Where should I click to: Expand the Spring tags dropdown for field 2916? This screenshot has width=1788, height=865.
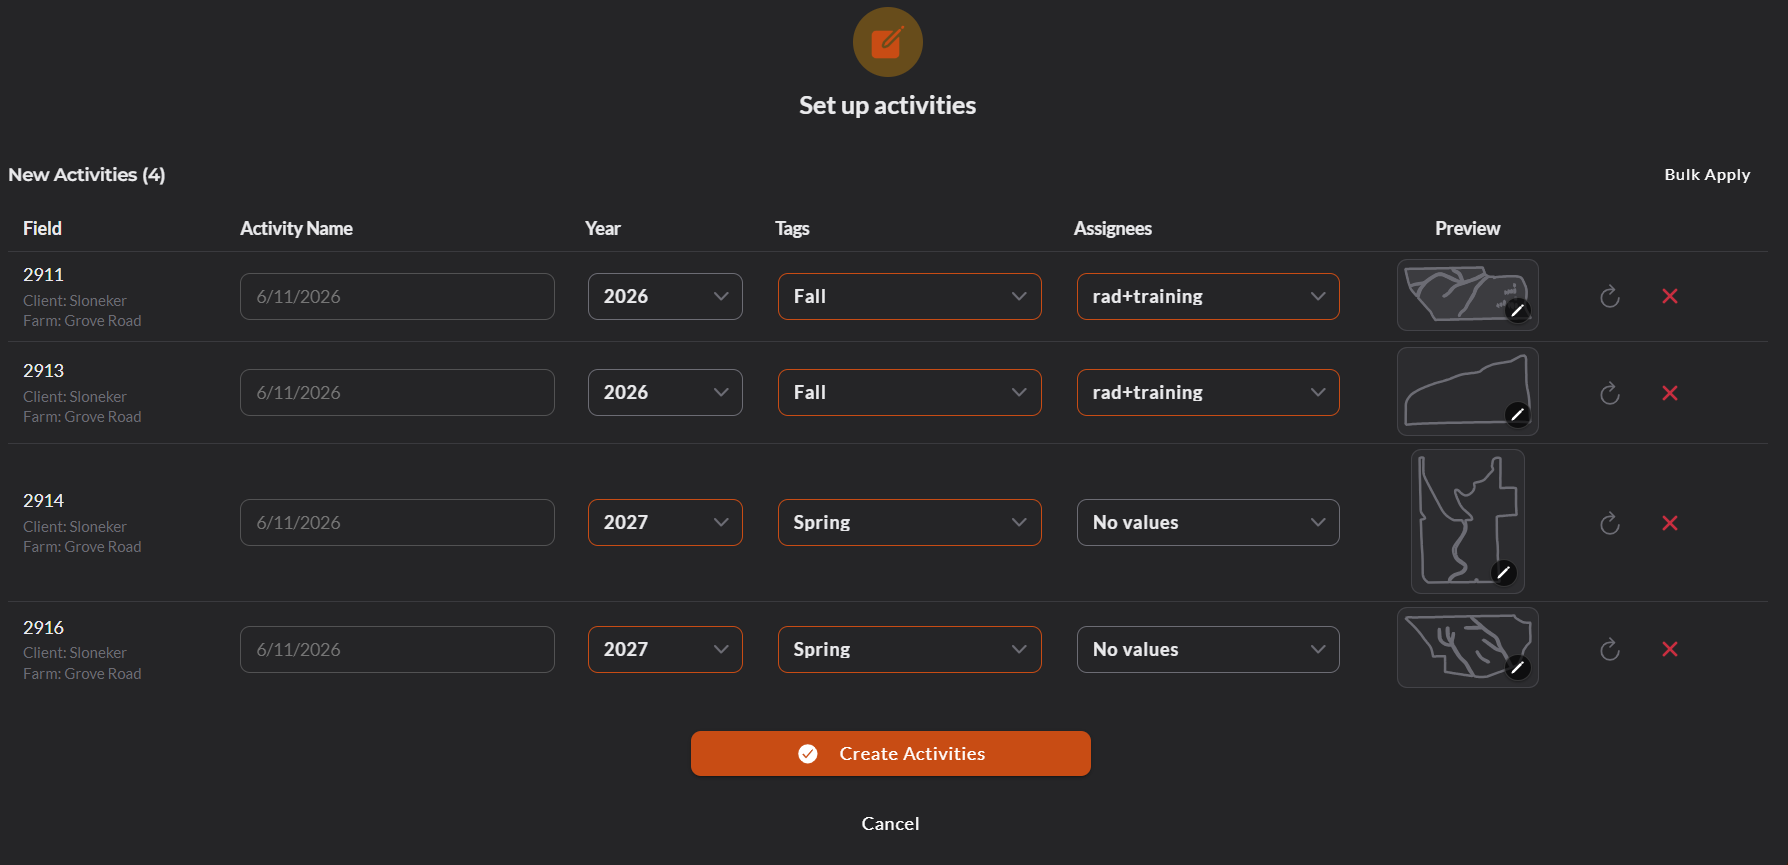(x=910, y=649)
